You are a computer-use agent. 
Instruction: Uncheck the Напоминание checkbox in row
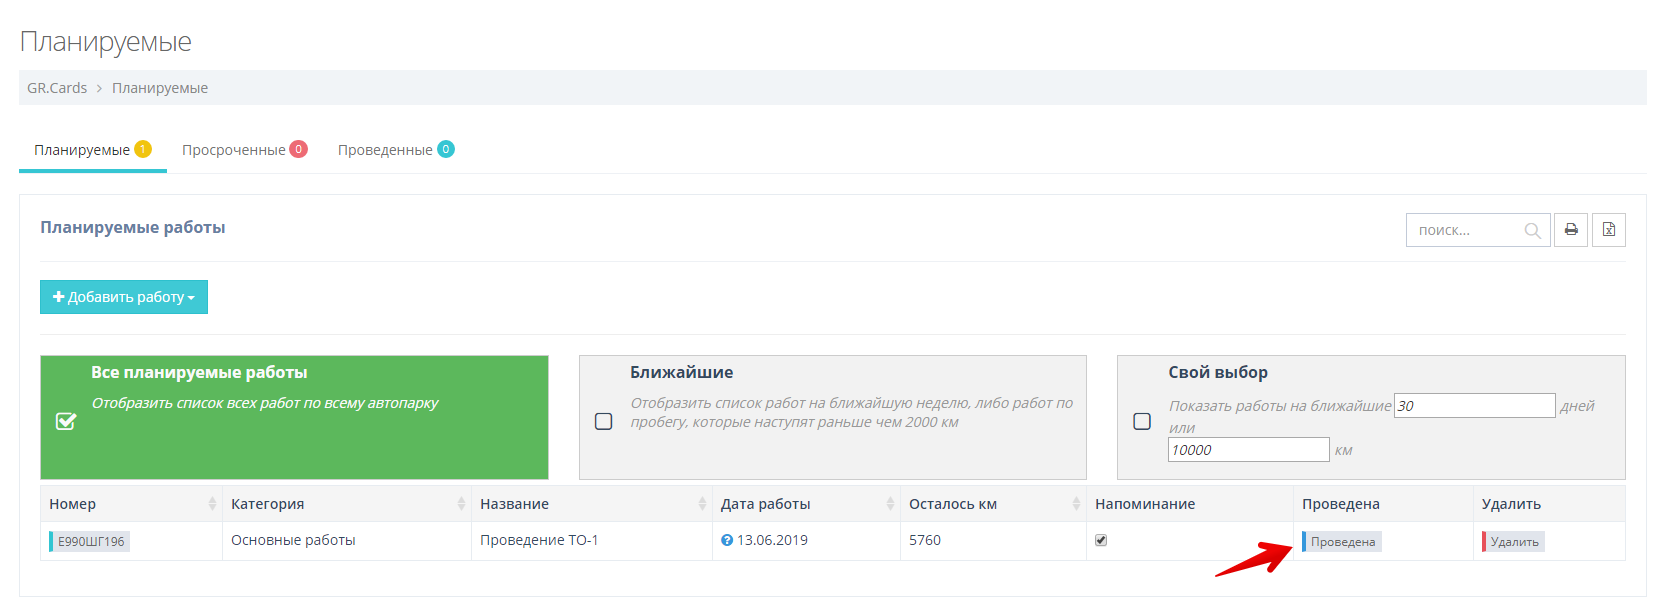(x=1101, y=540)
